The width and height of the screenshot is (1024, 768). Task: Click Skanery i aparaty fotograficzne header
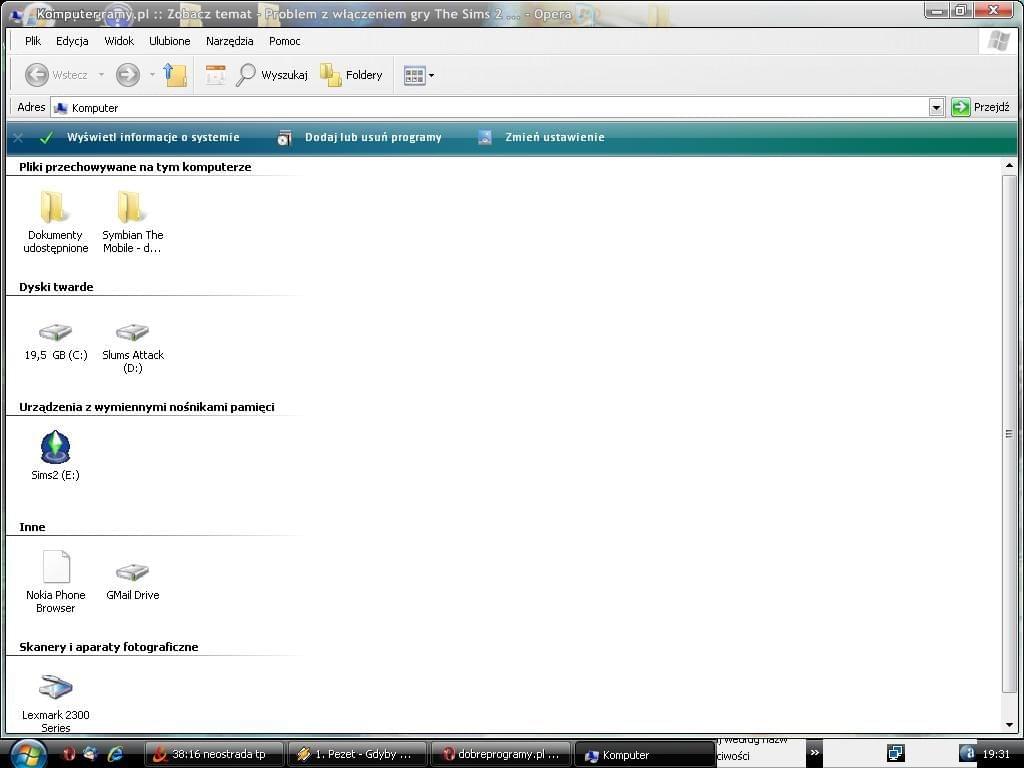pos(108,647)
